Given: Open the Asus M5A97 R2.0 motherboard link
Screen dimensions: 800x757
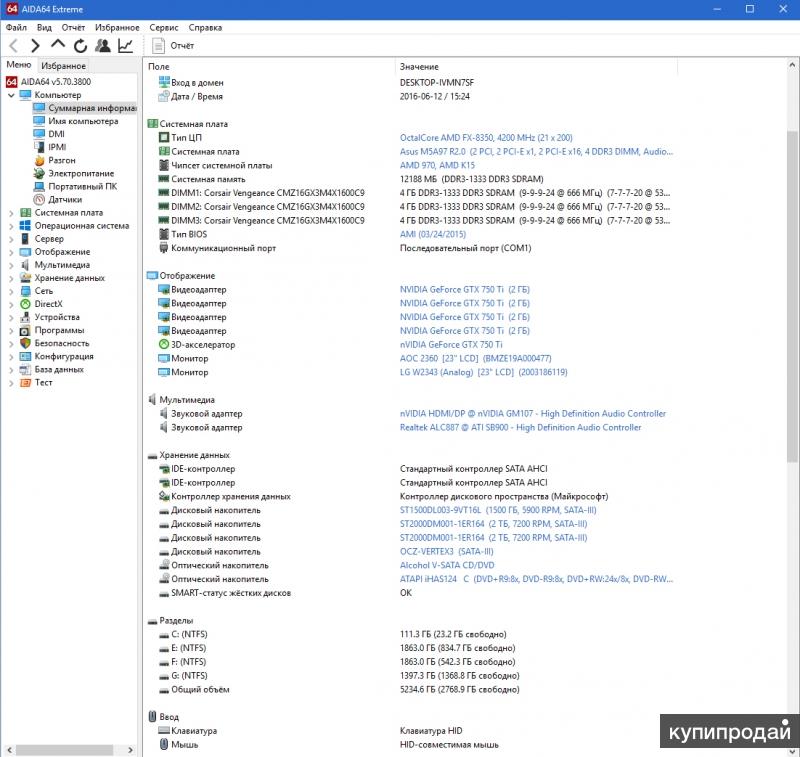Looking at the screenshot, I should [536, 152].
